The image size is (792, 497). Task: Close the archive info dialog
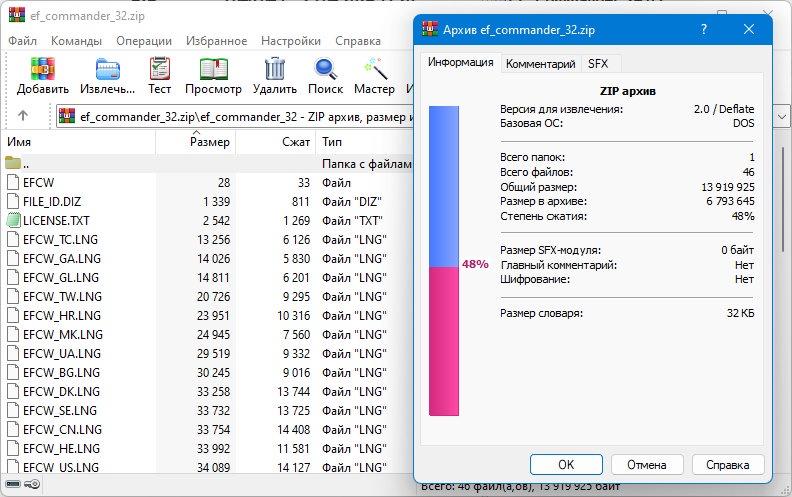tap(749, 29)
